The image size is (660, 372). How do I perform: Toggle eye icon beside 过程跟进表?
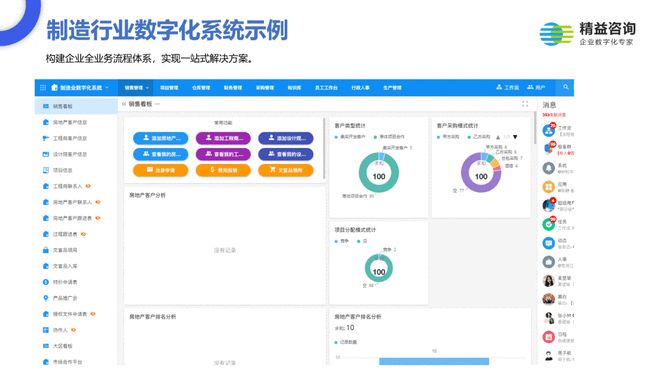pyautogui.click(x=83, y=234)
